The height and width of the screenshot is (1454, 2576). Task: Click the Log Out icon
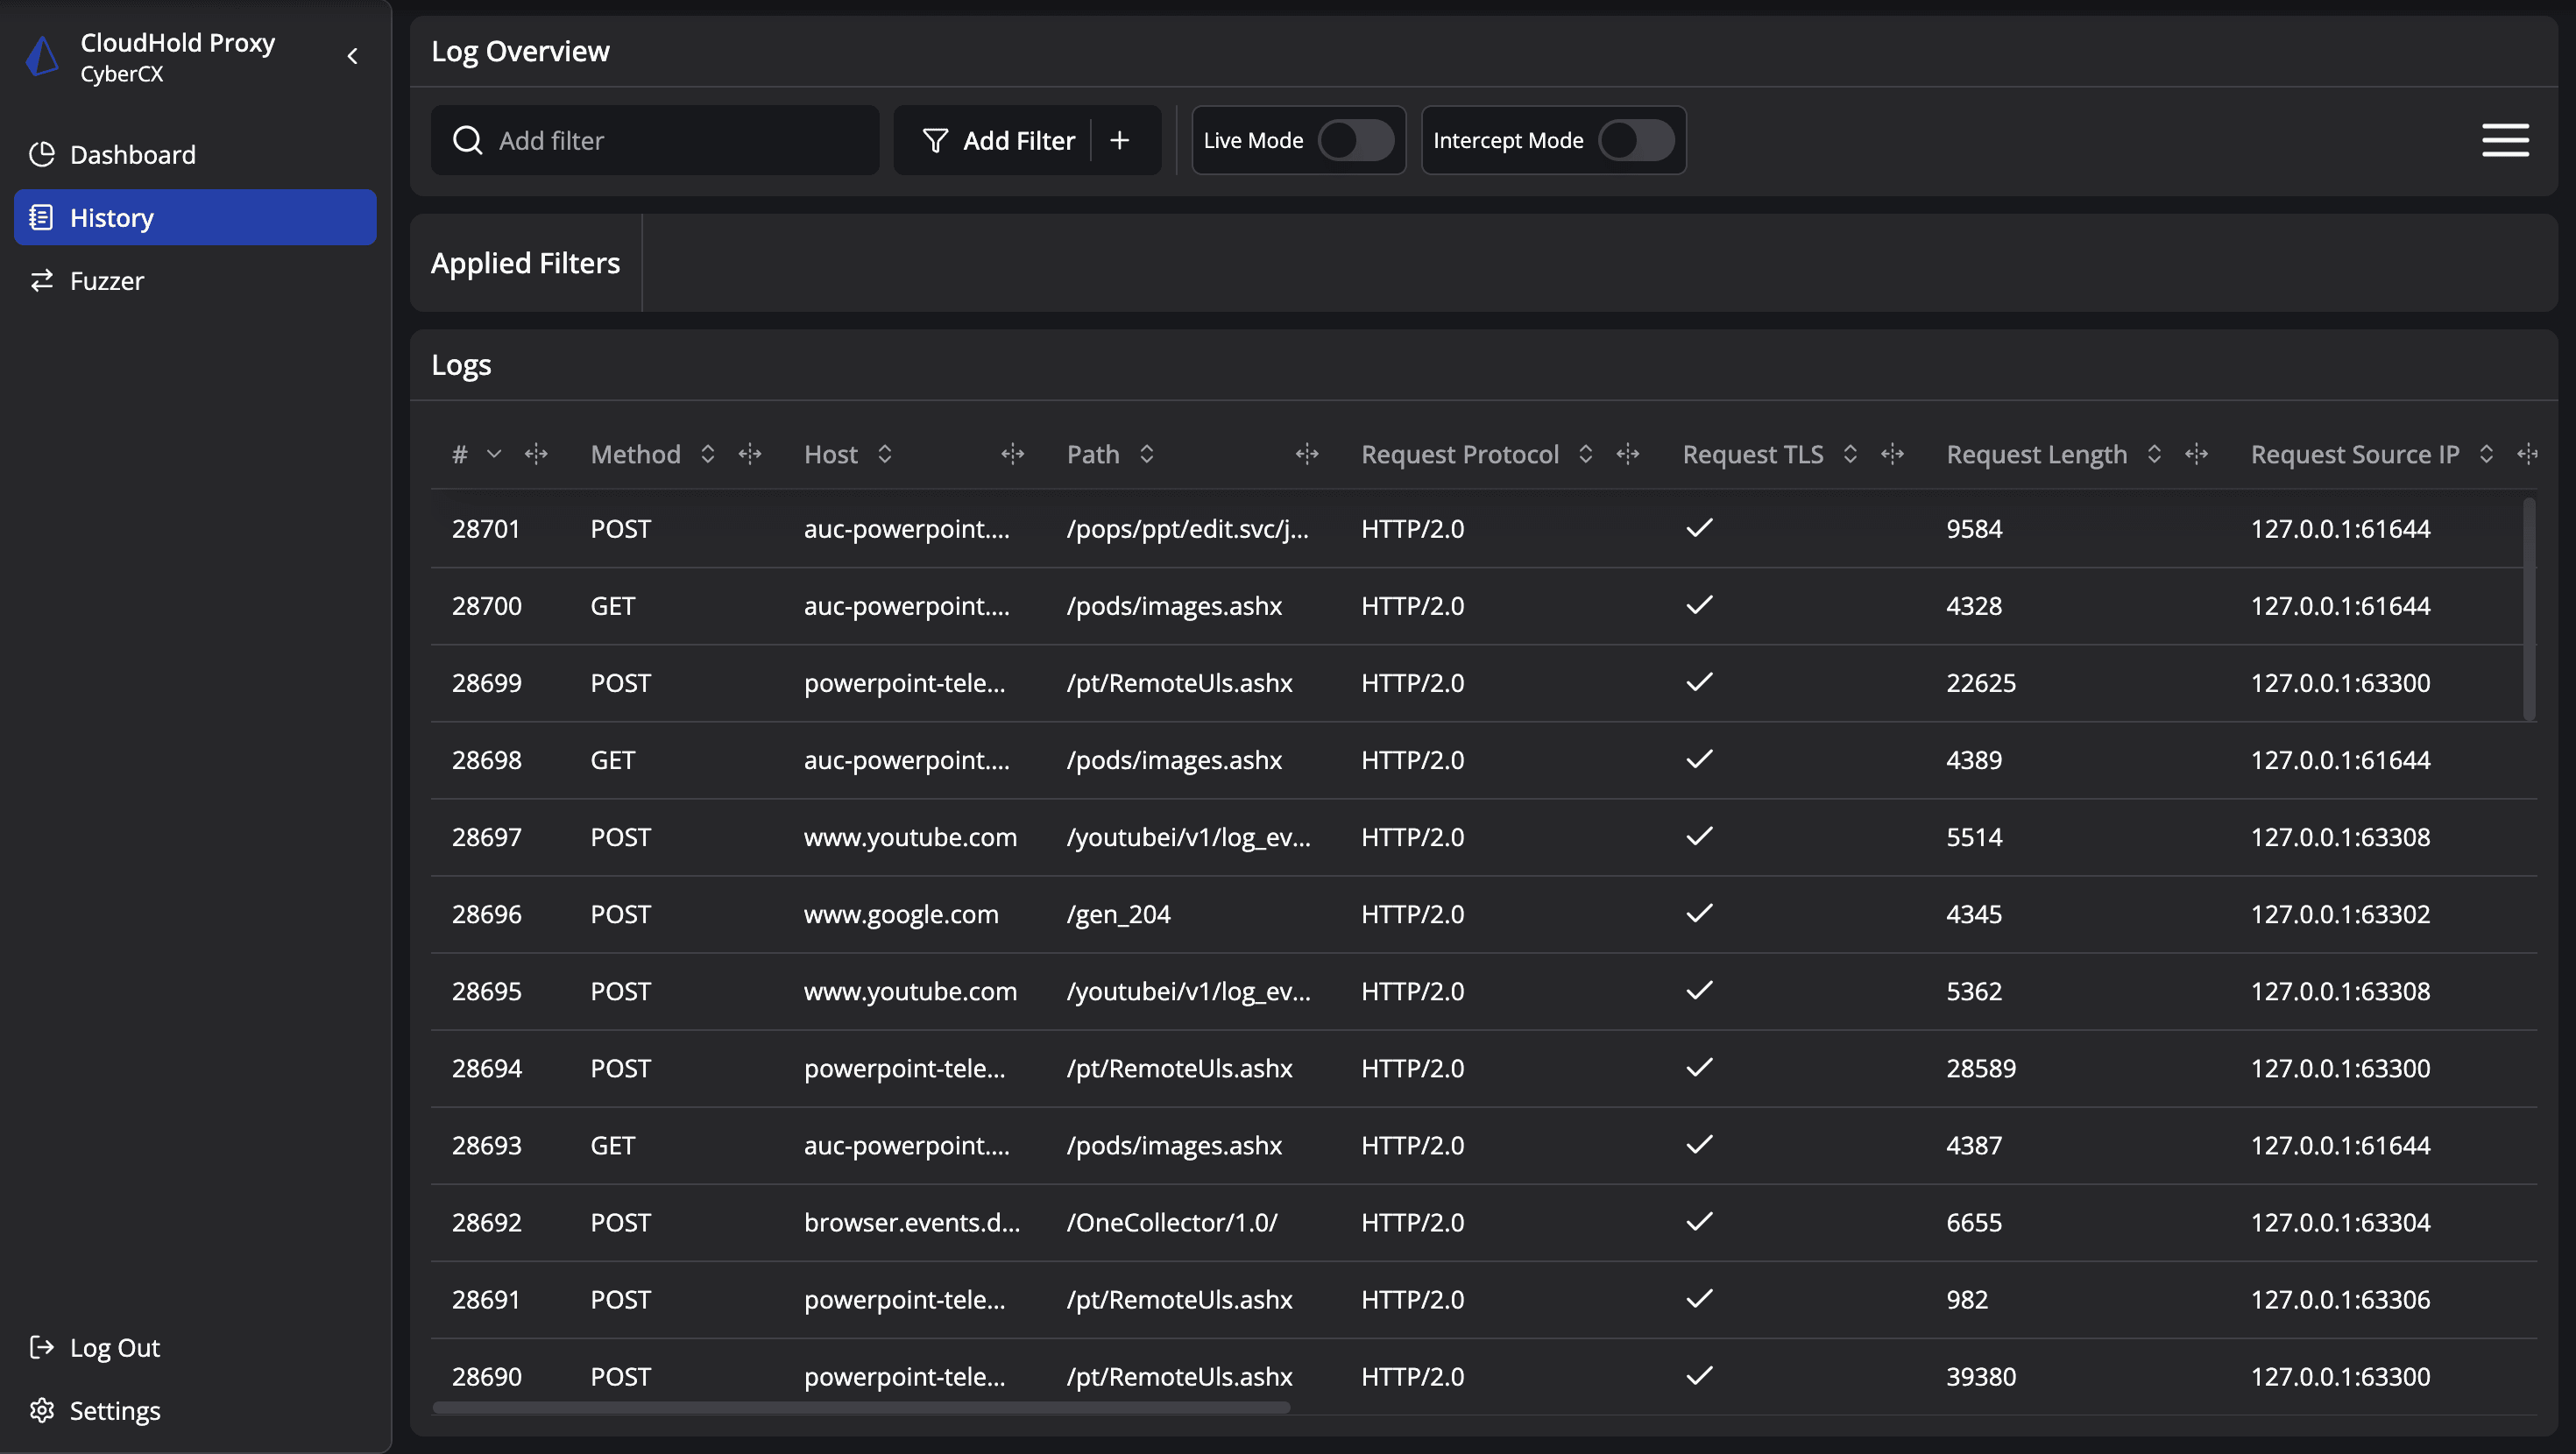coord(41,1347)
